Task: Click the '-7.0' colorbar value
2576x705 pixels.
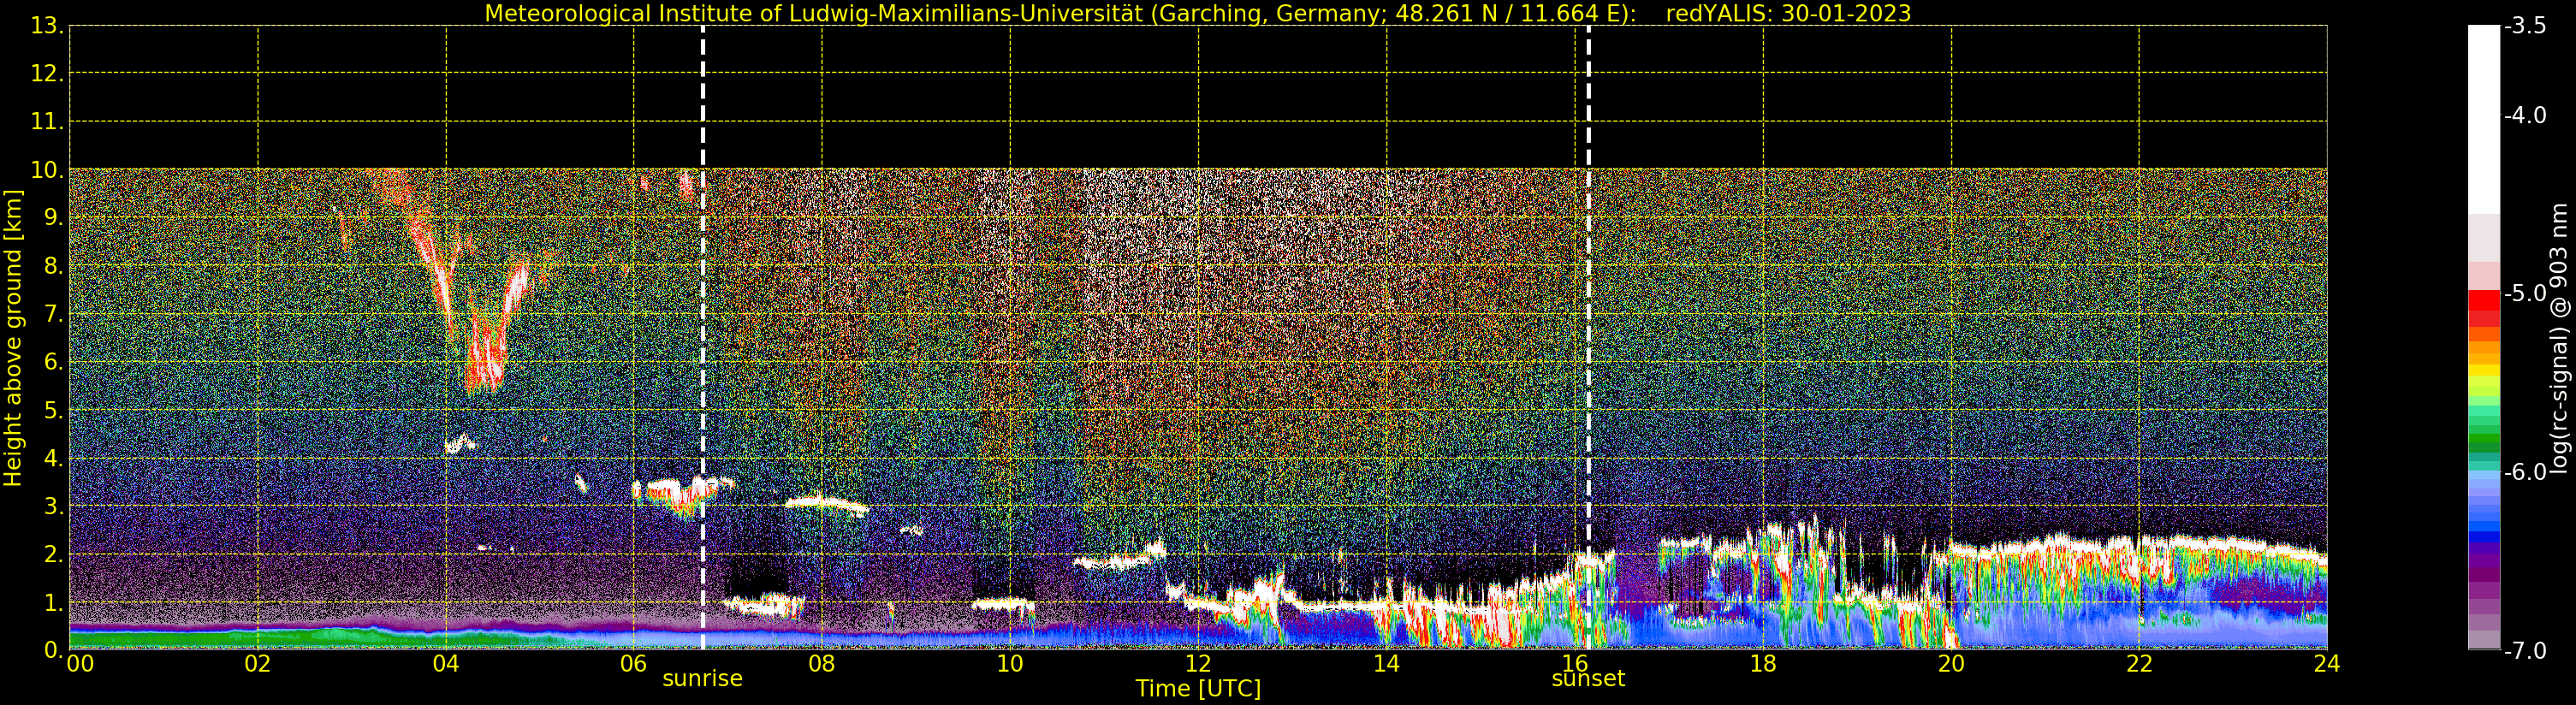Action: (2525, 651)
